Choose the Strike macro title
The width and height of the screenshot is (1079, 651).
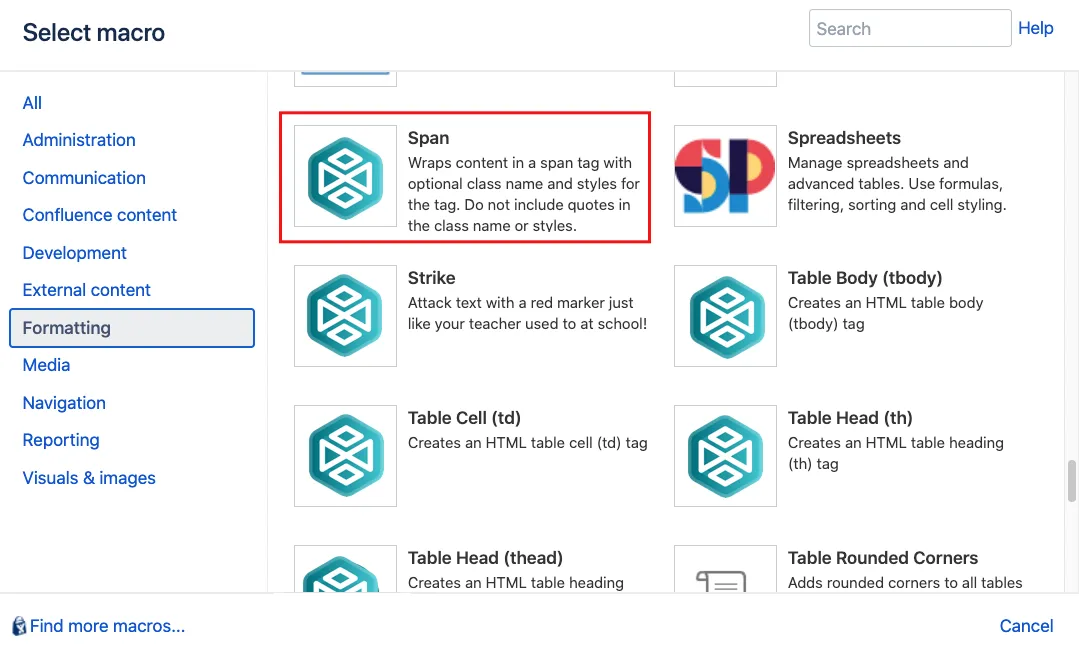(431, 278)
